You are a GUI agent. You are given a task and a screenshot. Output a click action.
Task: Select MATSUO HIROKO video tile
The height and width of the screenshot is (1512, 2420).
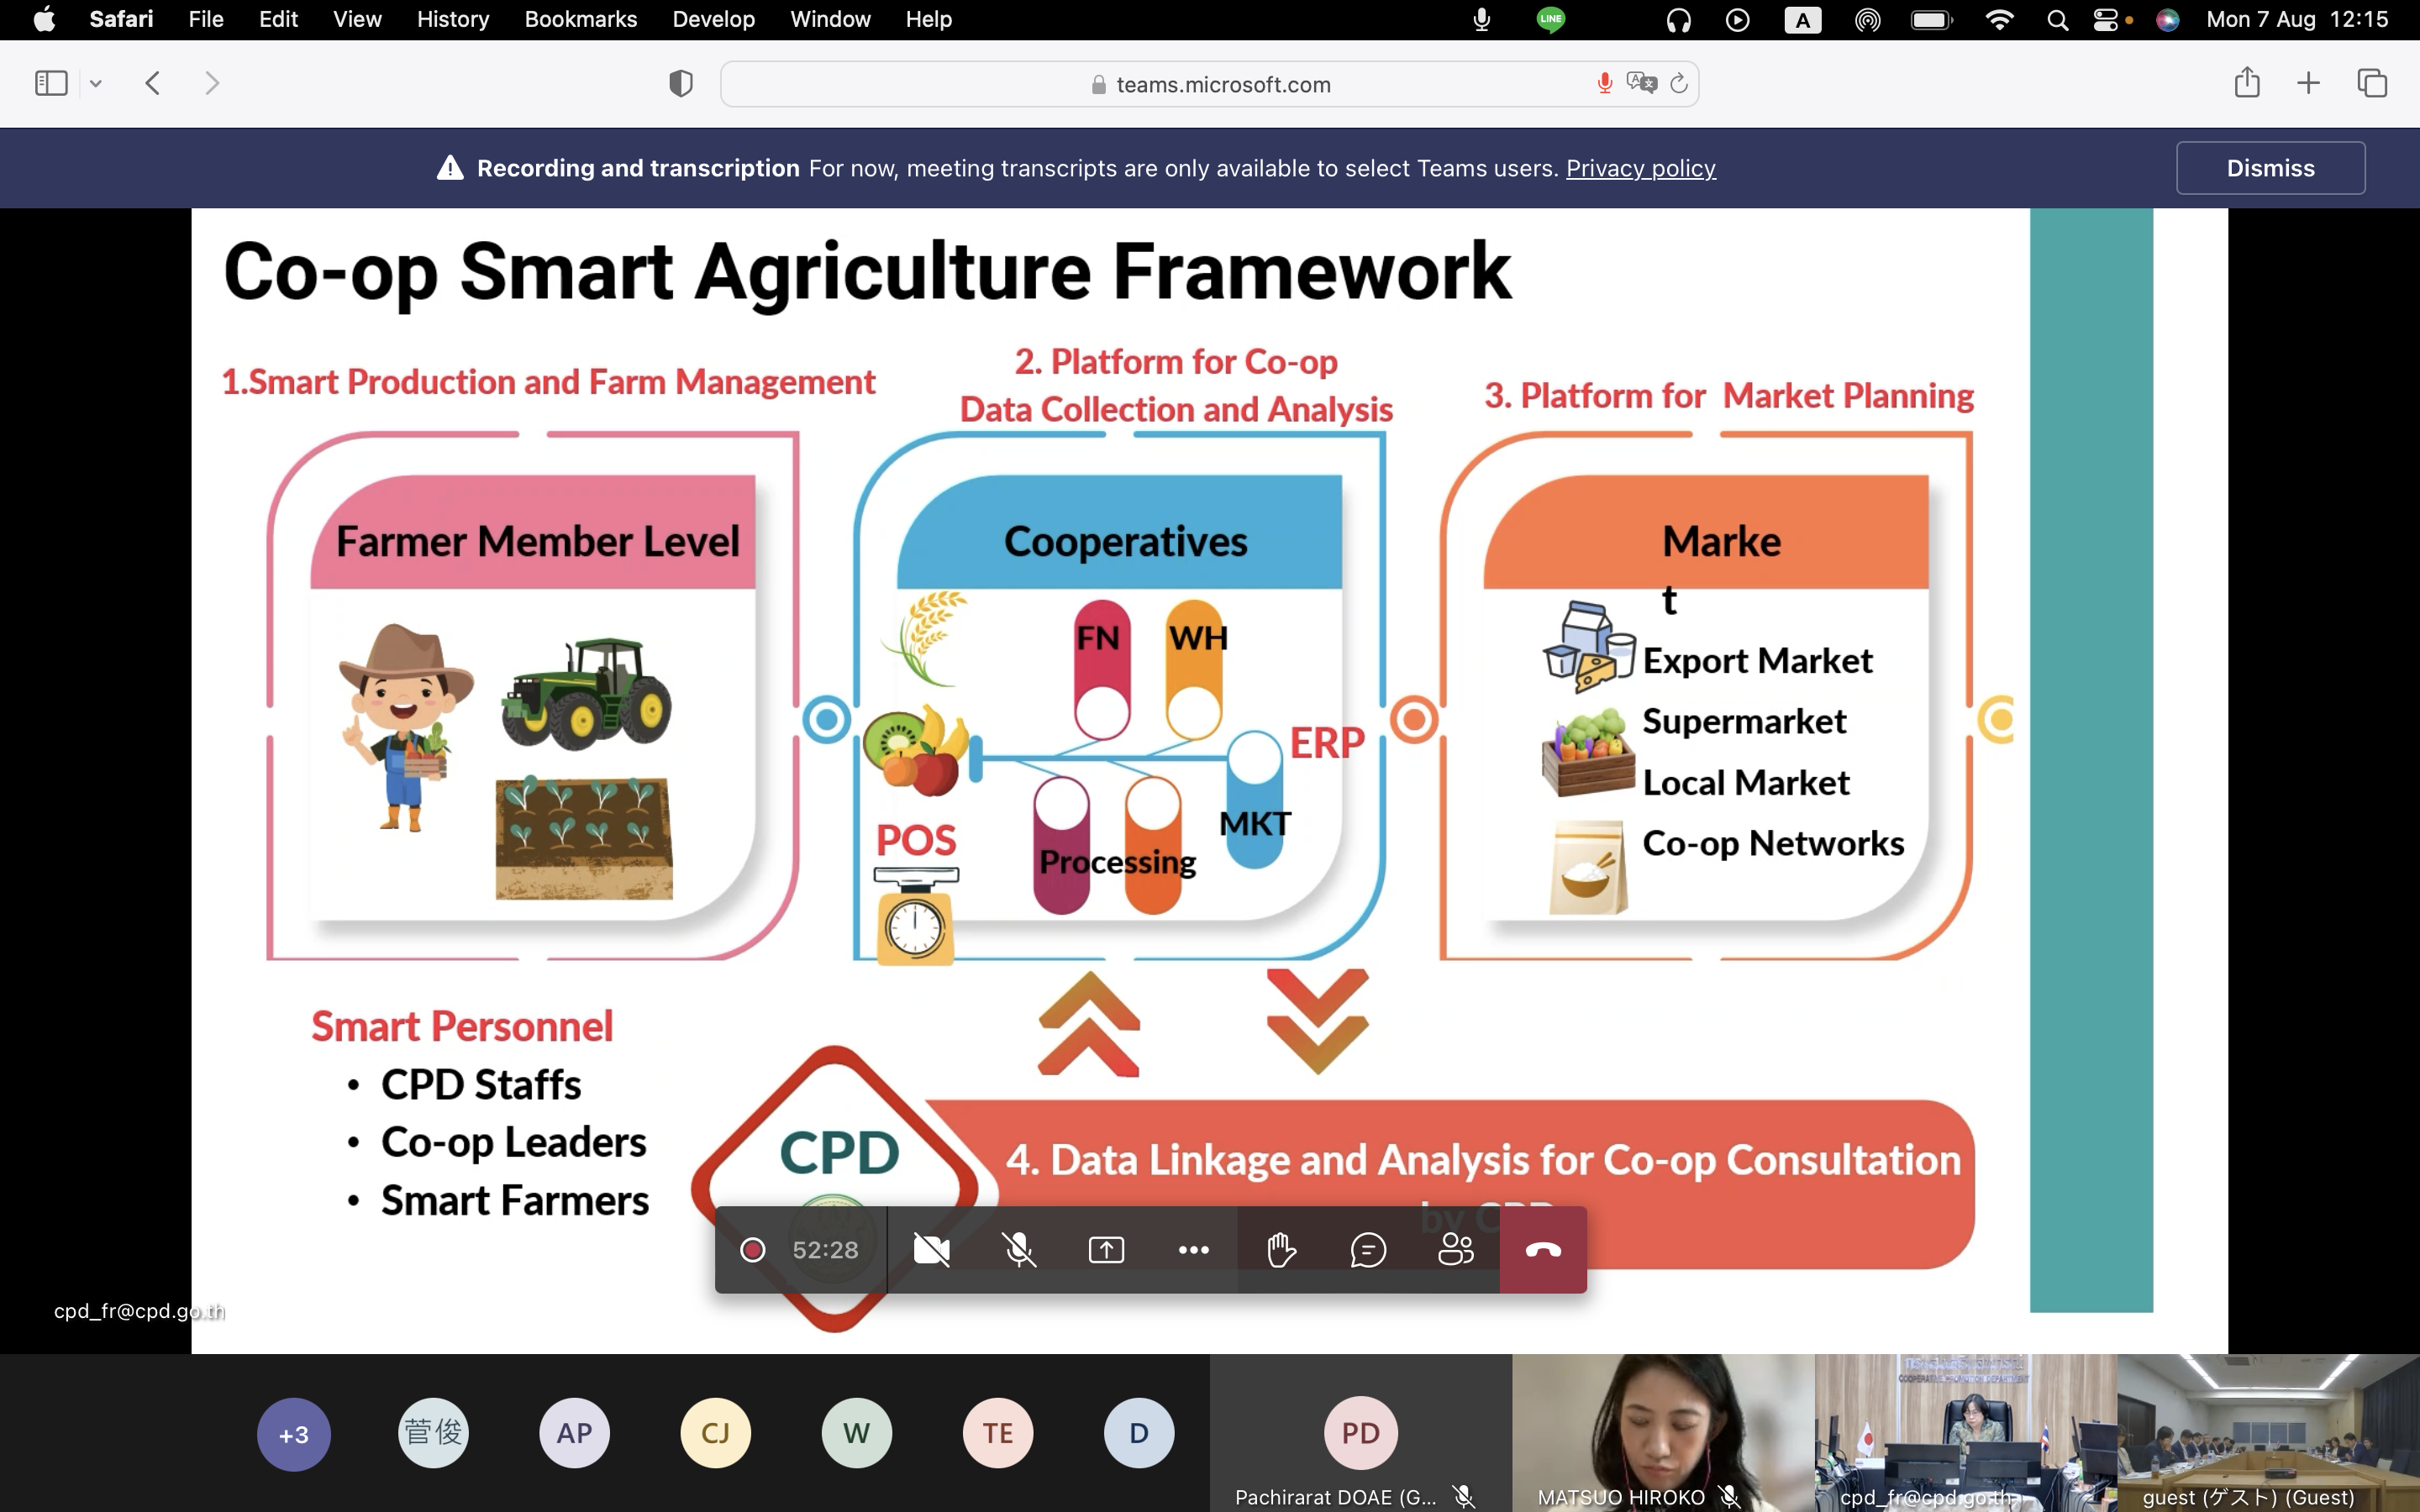pyautogui.click(x=1664, y=1433)
